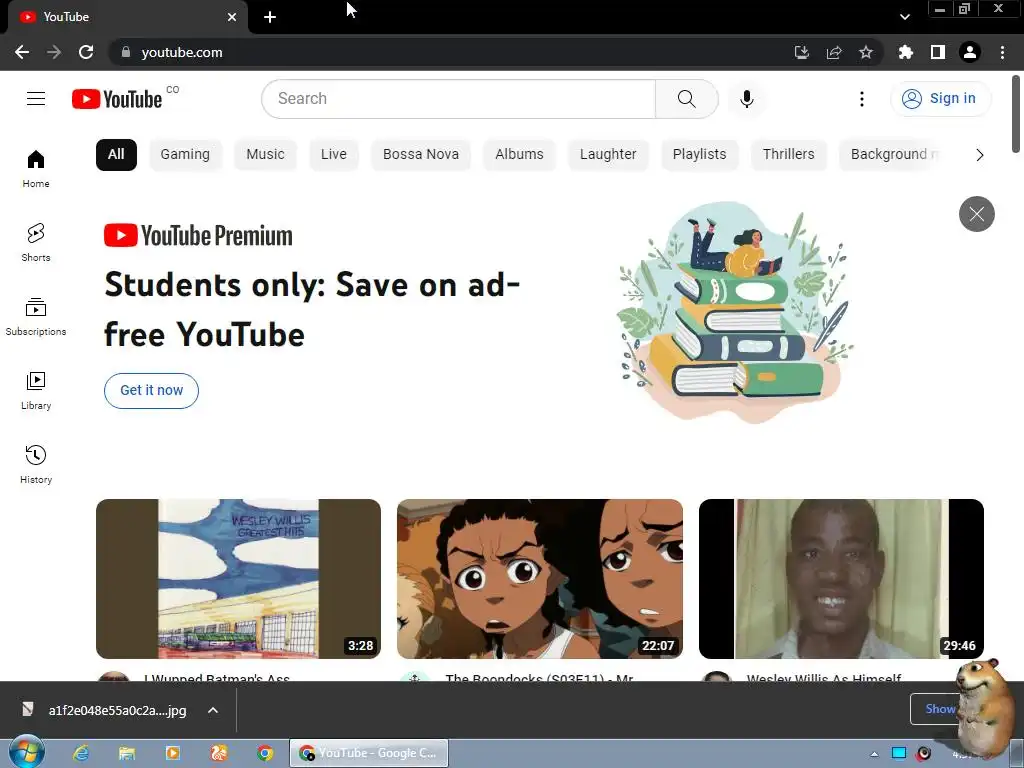Open the 29:46 video thumbnail

pyautogui.click(x=841, y=579)
